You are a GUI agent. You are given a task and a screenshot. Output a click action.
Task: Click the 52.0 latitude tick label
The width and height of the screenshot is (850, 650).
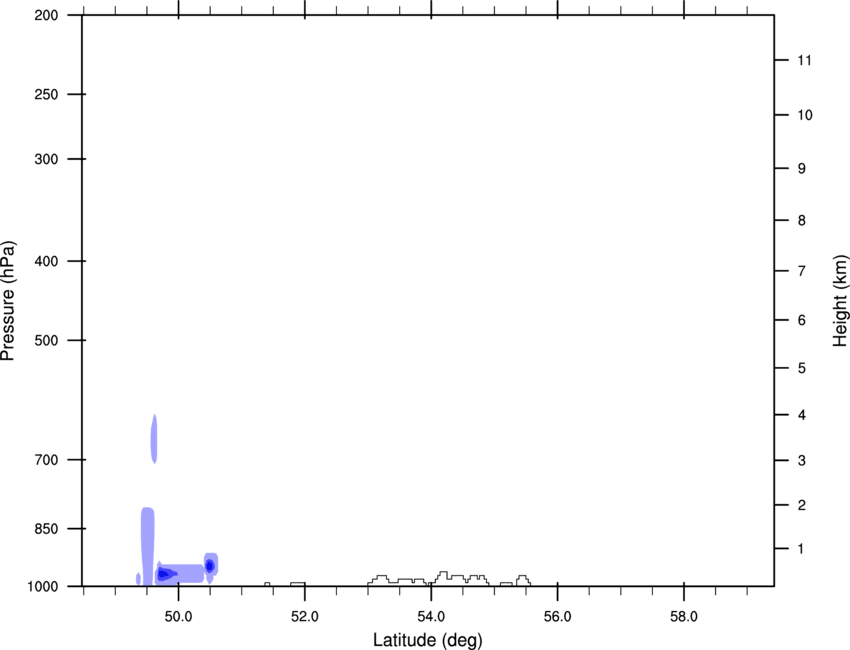[305, 617]
